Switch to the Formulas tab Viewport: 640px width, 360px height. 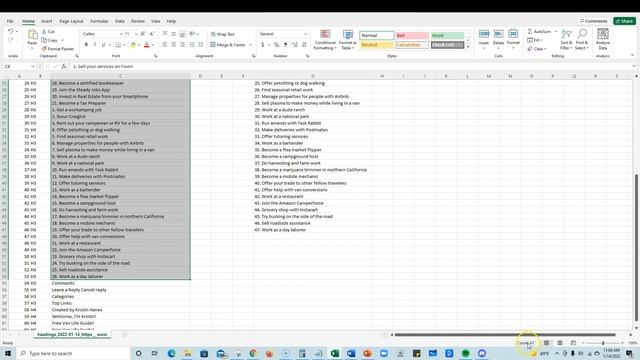click(99, 21)
